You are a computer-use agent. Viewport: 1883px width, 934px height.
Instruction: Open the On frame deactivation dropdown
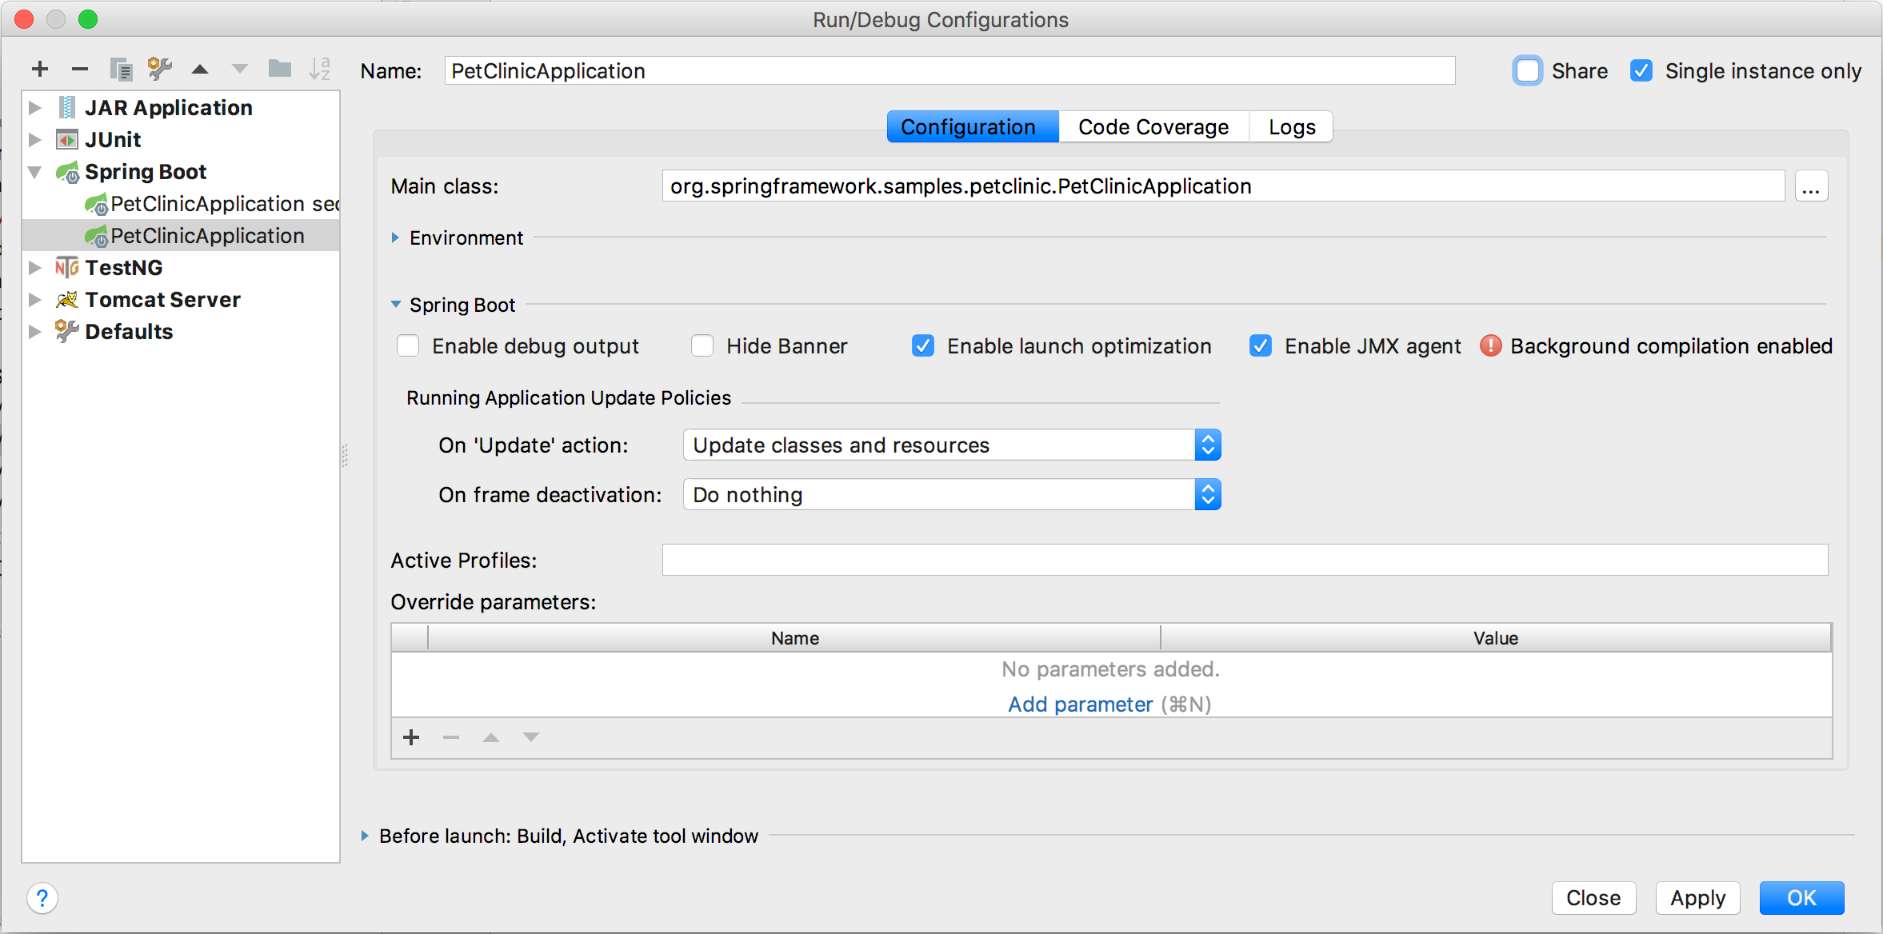[x=1208, y=494]
